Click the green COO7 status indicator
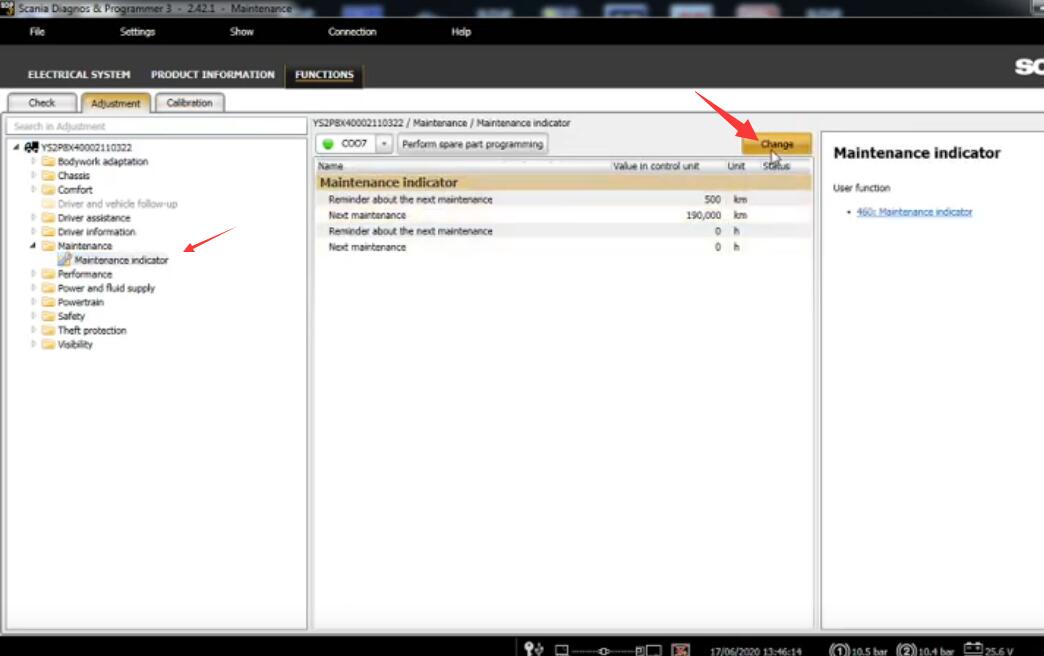 (x=328, y=144)
